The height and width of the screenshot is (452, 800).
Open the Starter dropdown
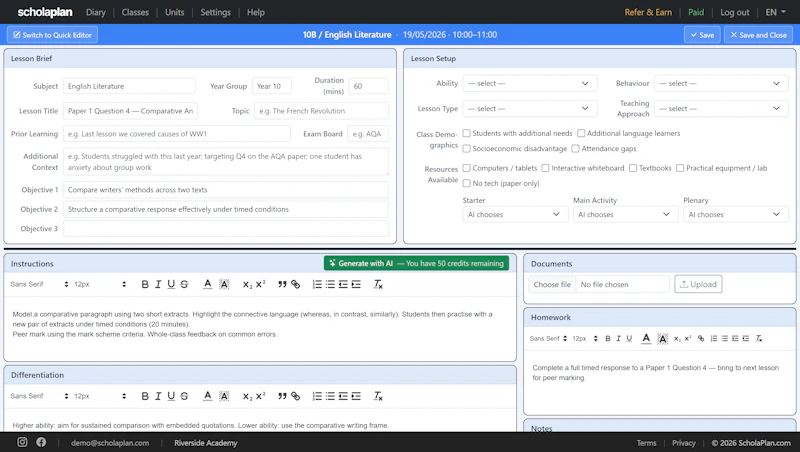[x=515, y=214]
